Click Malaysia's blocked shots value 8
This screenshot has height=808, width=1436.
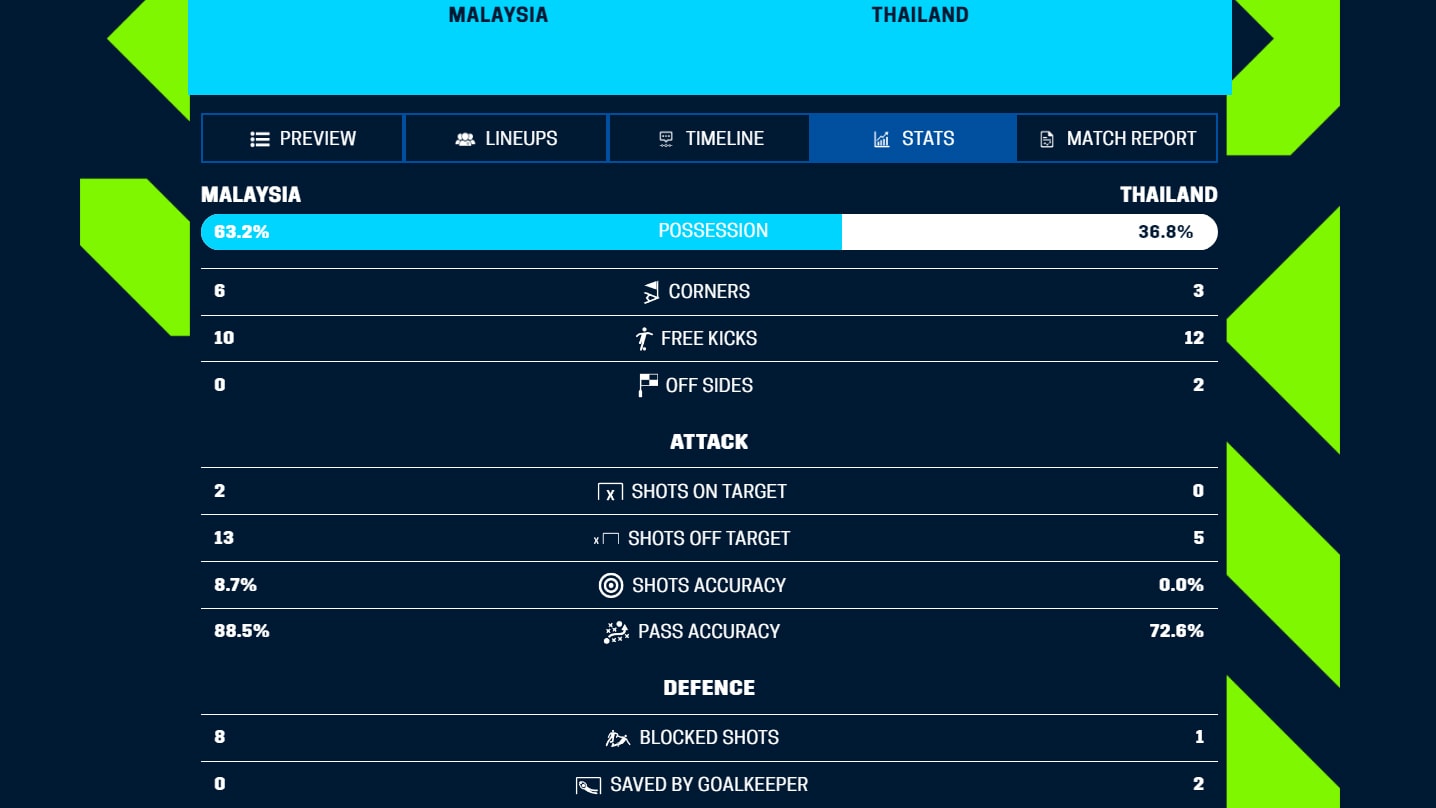(x=219, y=737)
